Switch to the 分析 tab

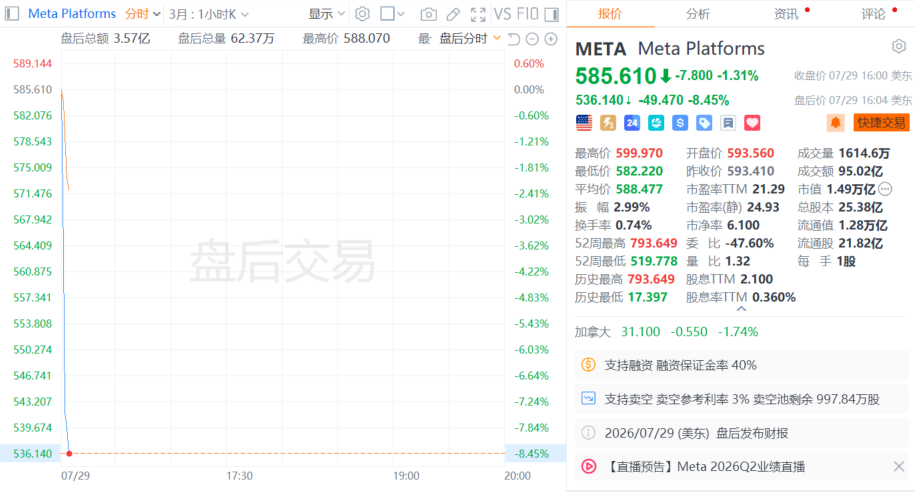pos(698,14)
